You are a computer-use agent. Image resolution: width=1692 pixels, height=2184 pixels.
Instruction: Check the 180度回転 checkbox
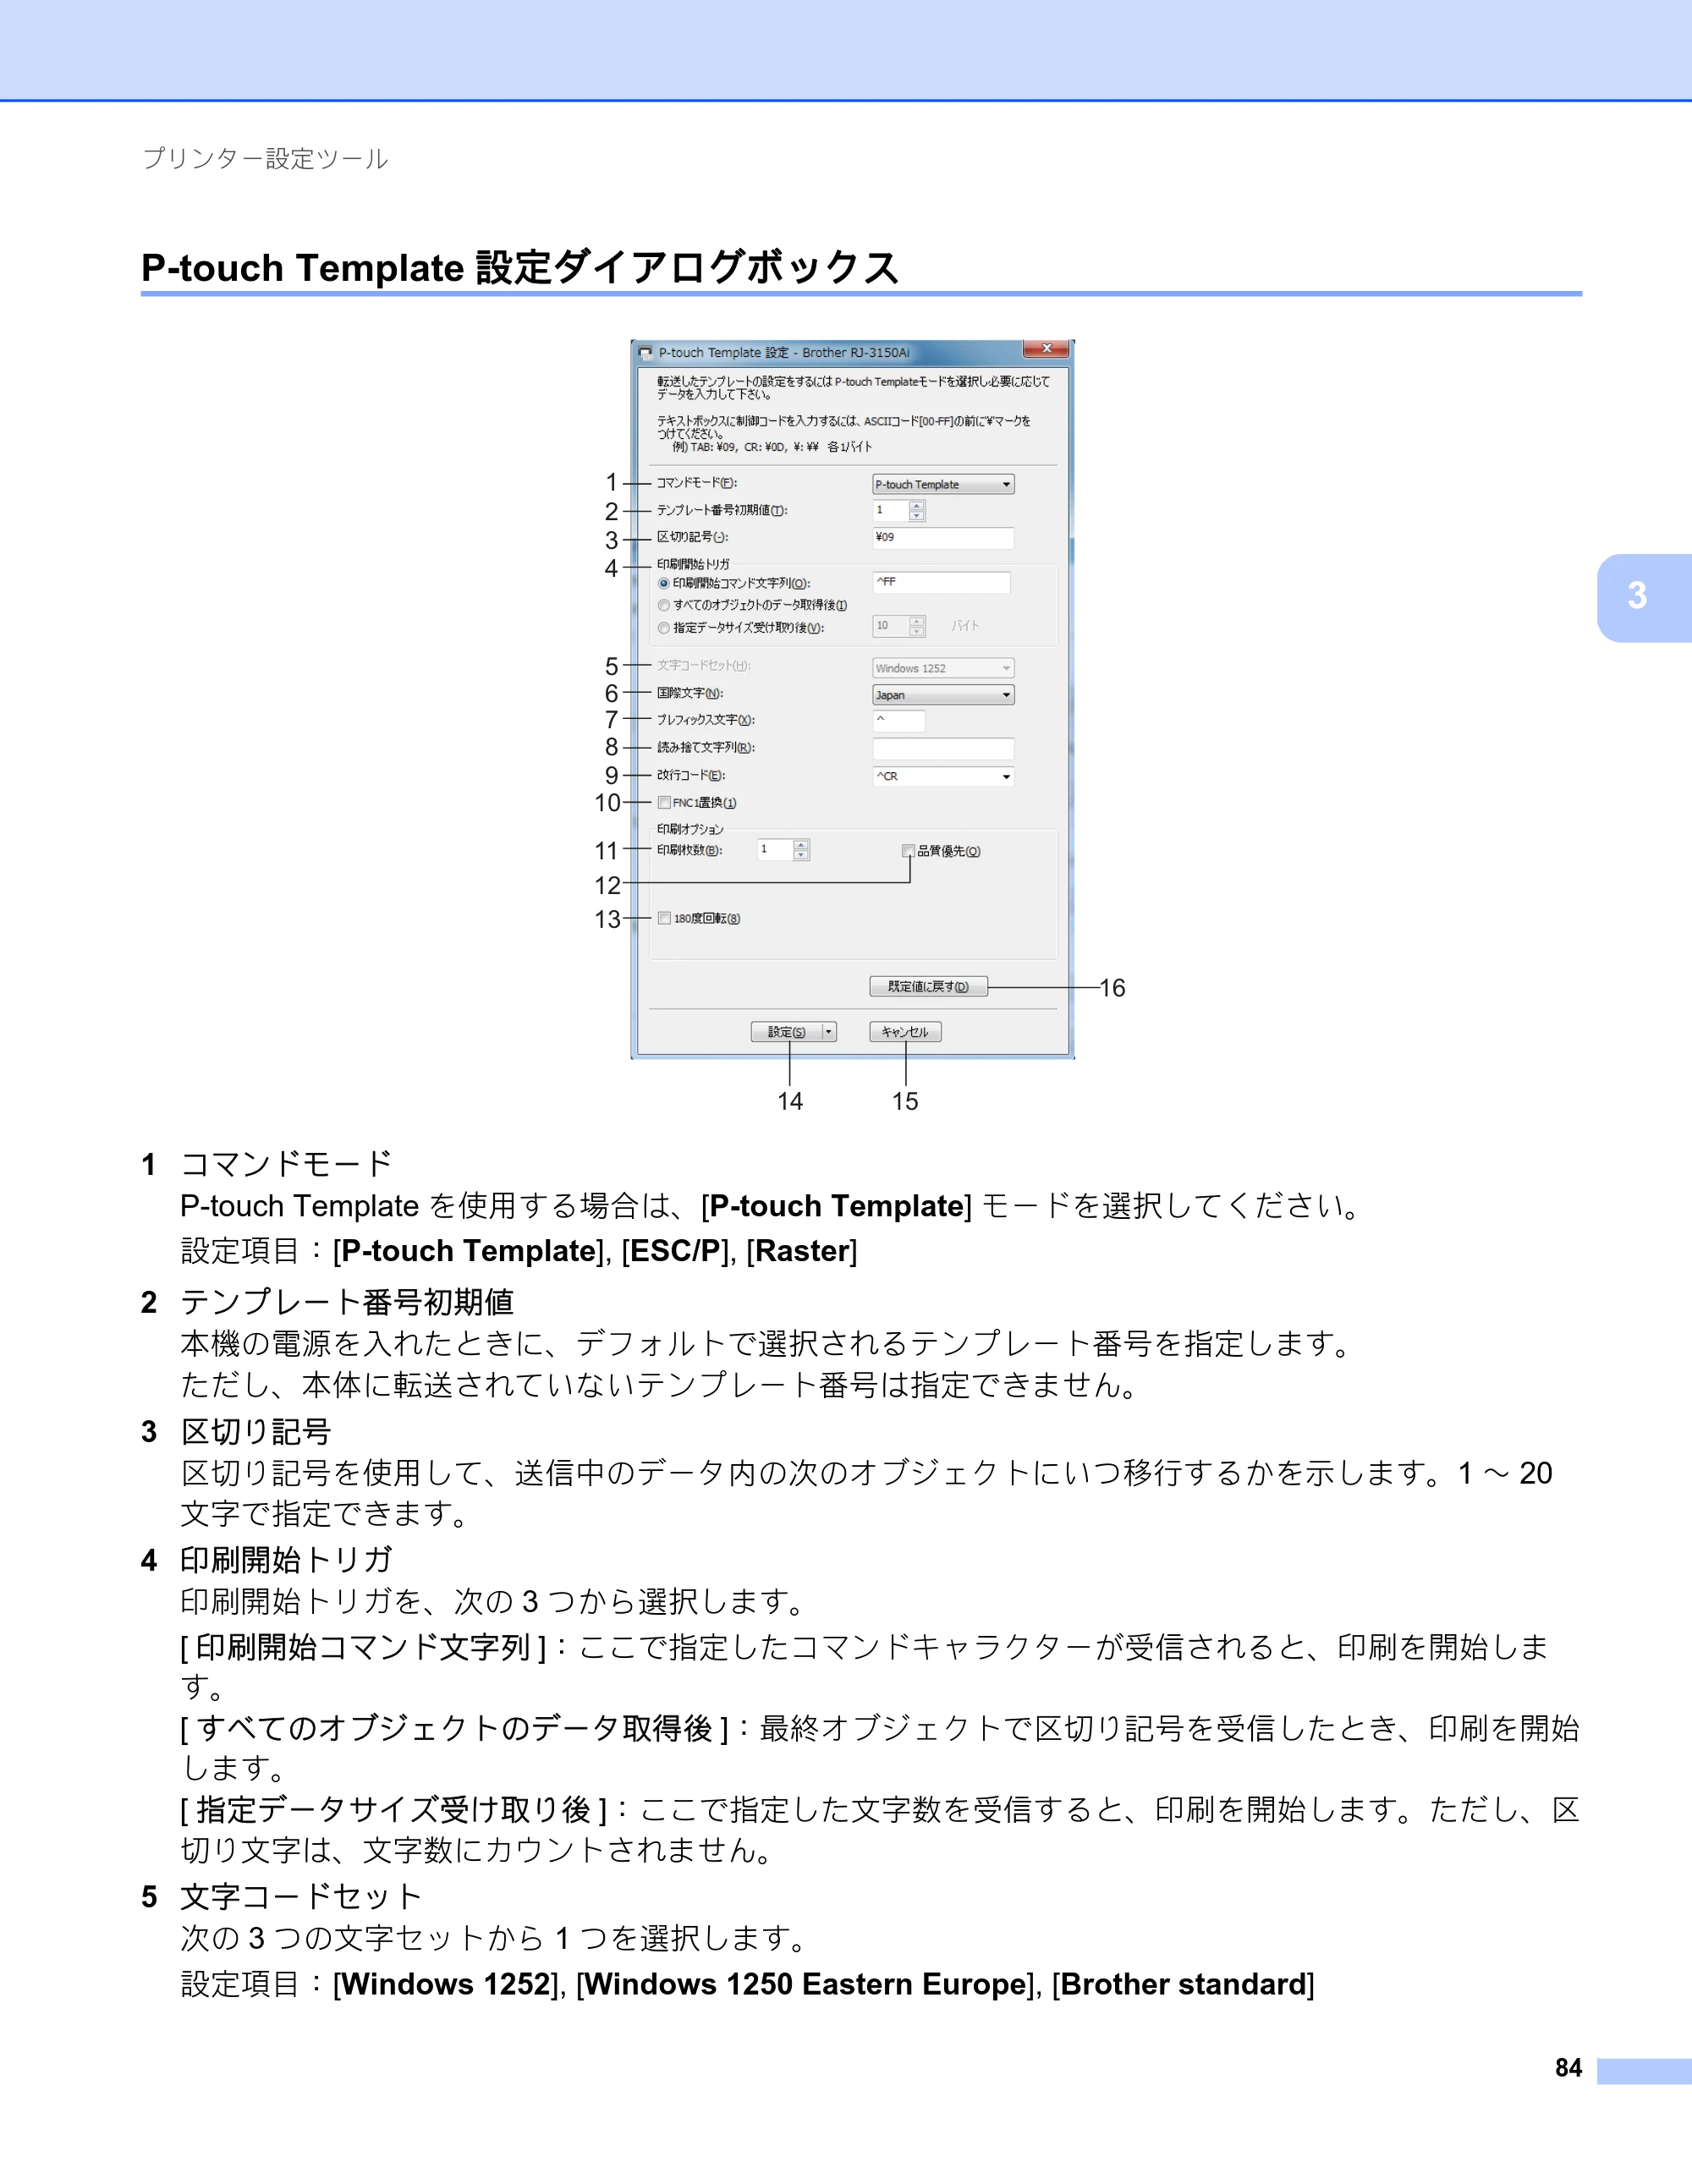coord(664,919)
